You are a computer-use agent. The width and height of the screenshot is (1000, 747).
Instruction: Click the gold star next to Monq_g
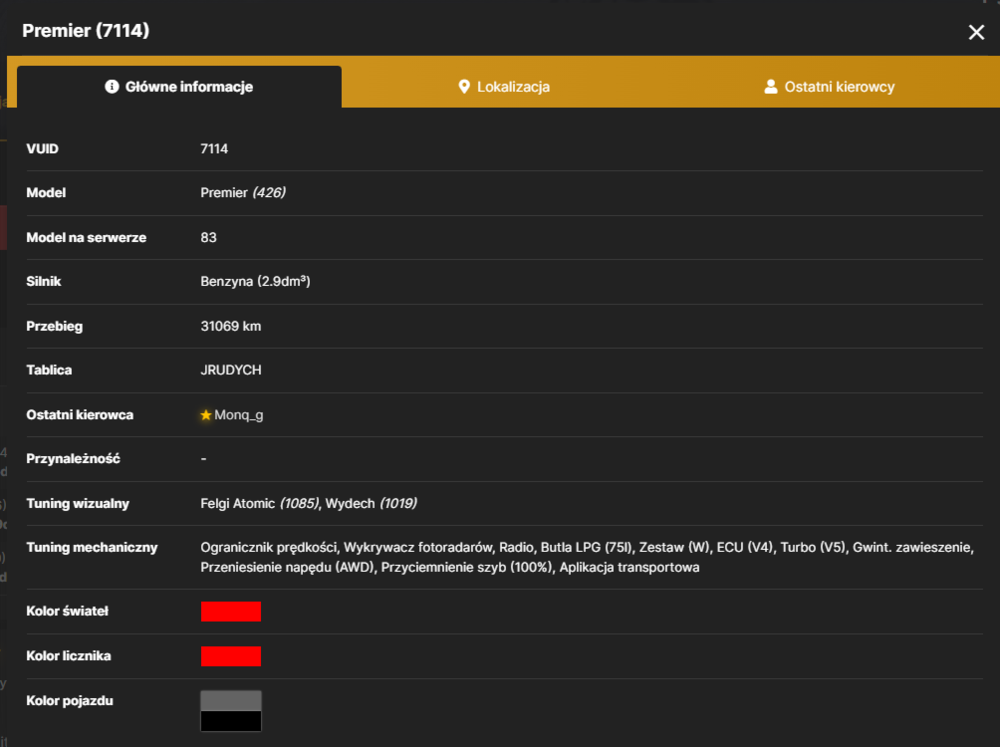pyautogui.click(x=206, y=415)
